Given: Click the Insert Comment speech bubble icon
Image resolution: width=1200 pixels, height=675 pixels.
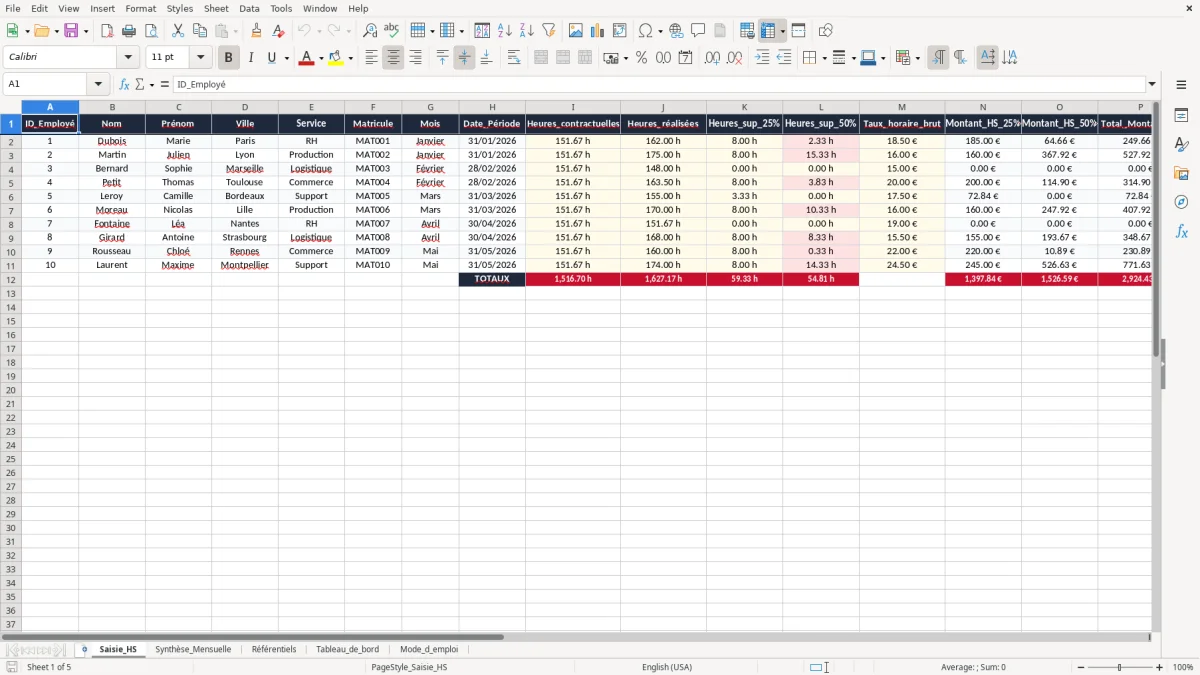Looking at the screenshot, I should click(x=698, y=31).
